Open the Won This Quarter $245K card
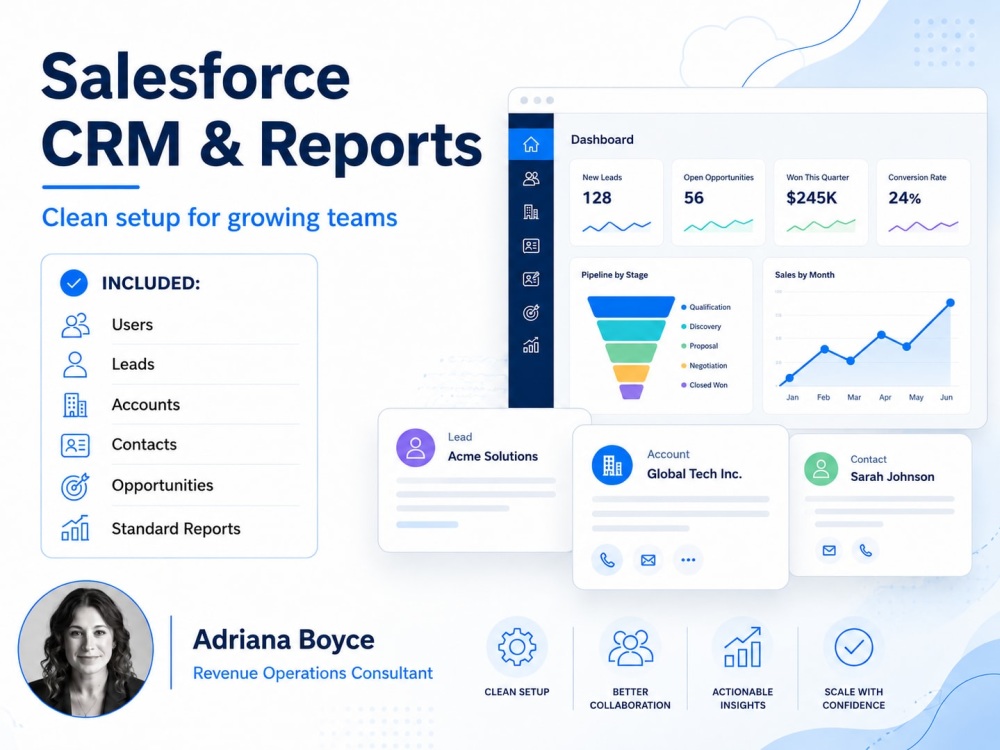The image size is (1000, 750). point(821,202)
